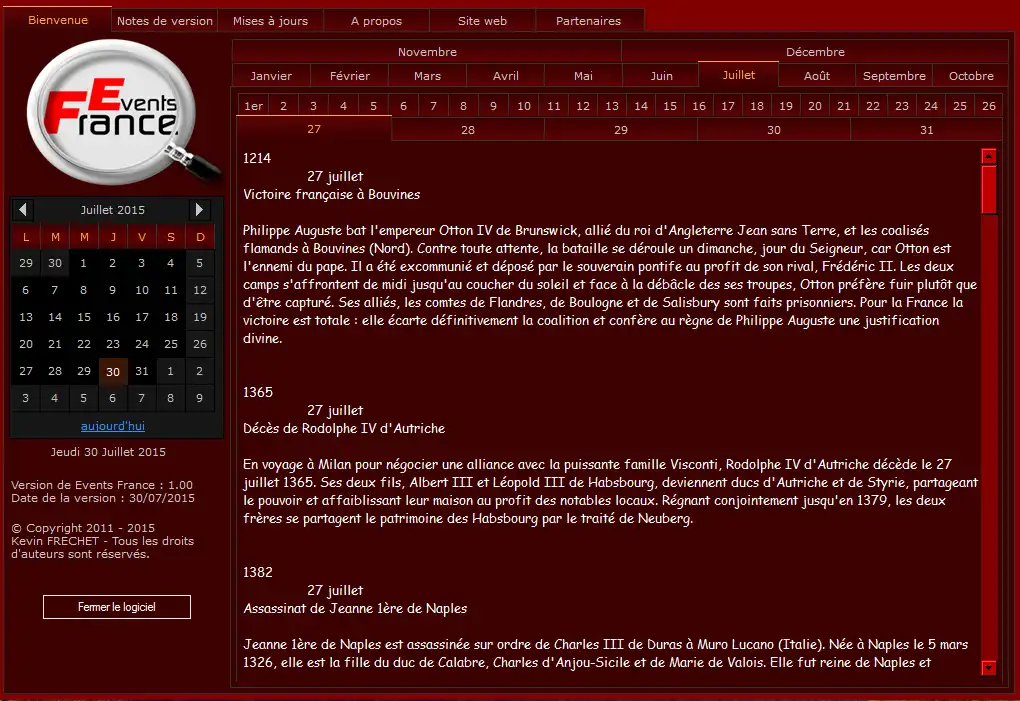
Task: Select the Mai month tab
Action: pos(583,75)
